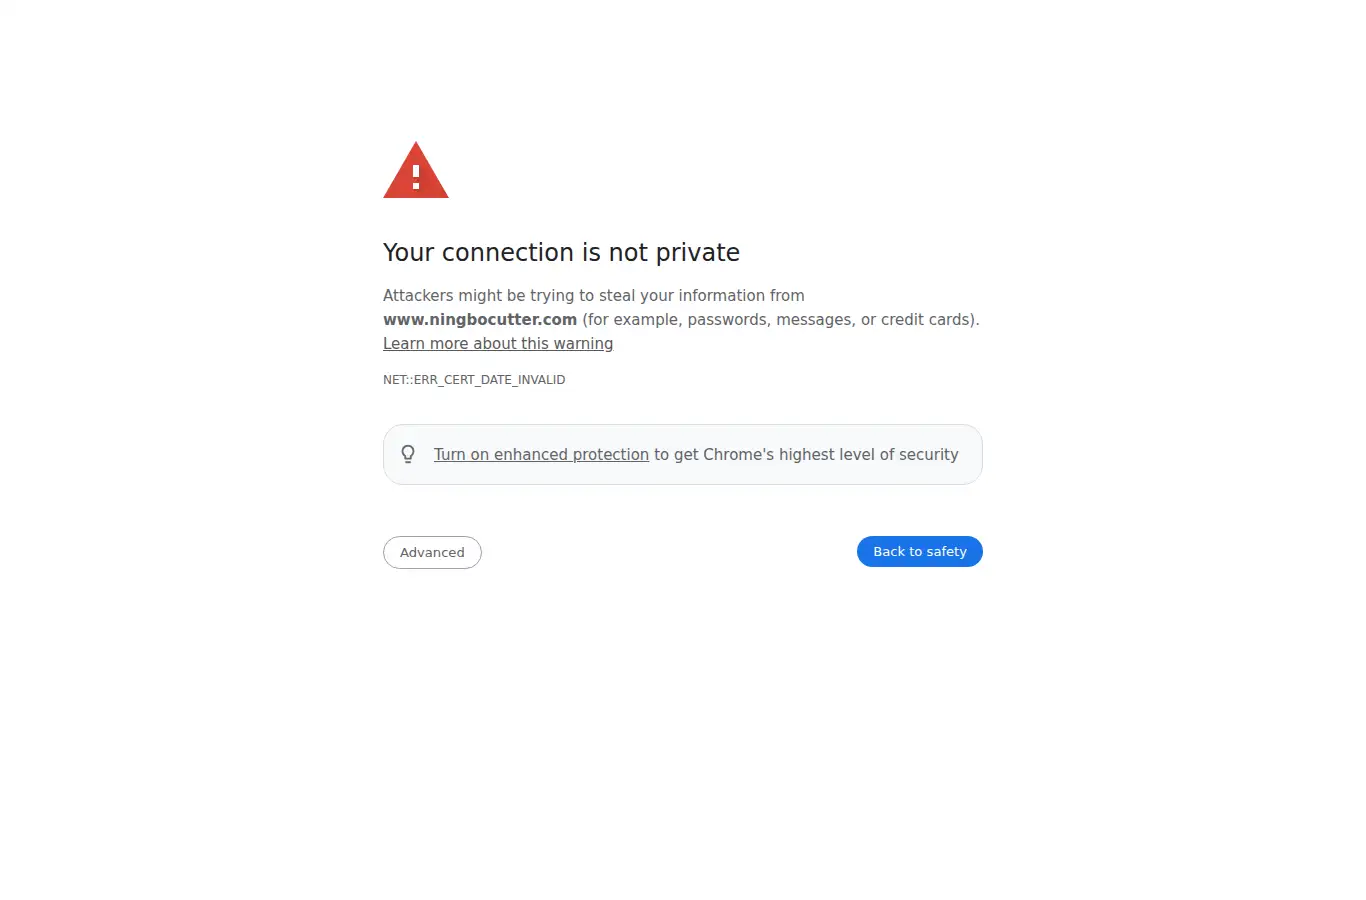Click the word private in the heading

(x=698, y=252)
